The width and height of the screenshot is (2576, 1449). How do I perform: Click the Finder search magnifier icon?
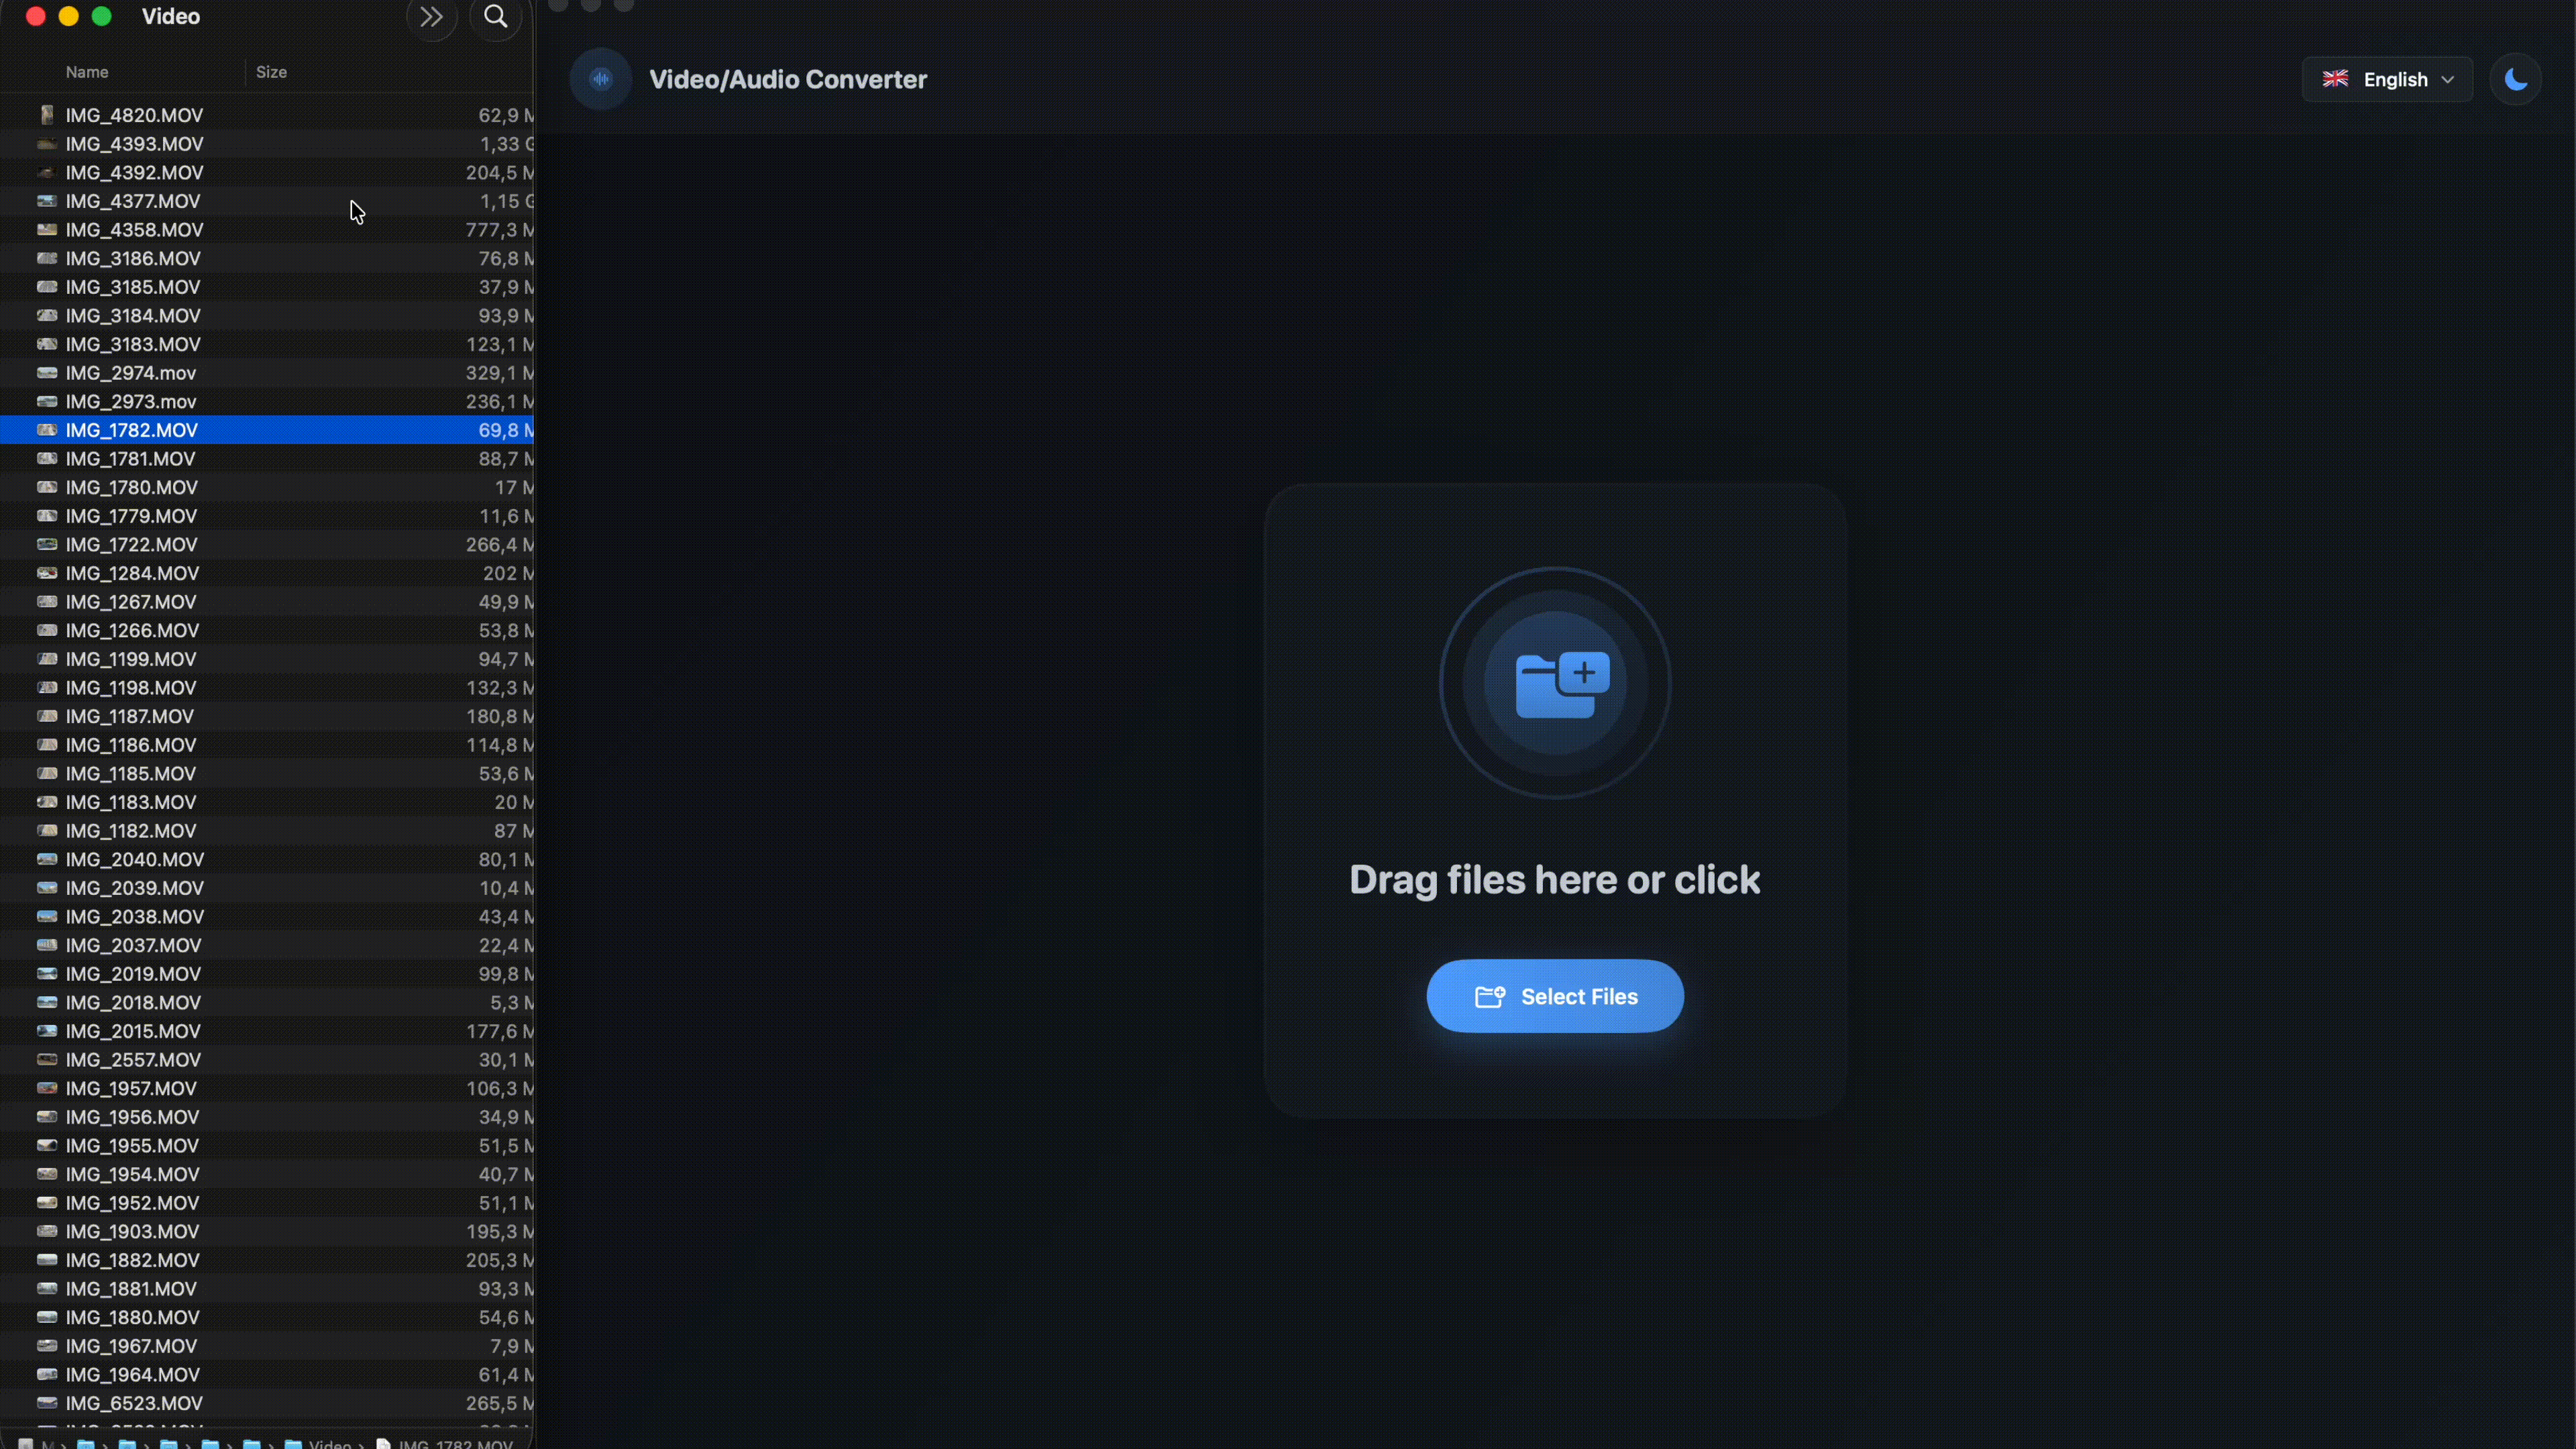tap(495, 17)
